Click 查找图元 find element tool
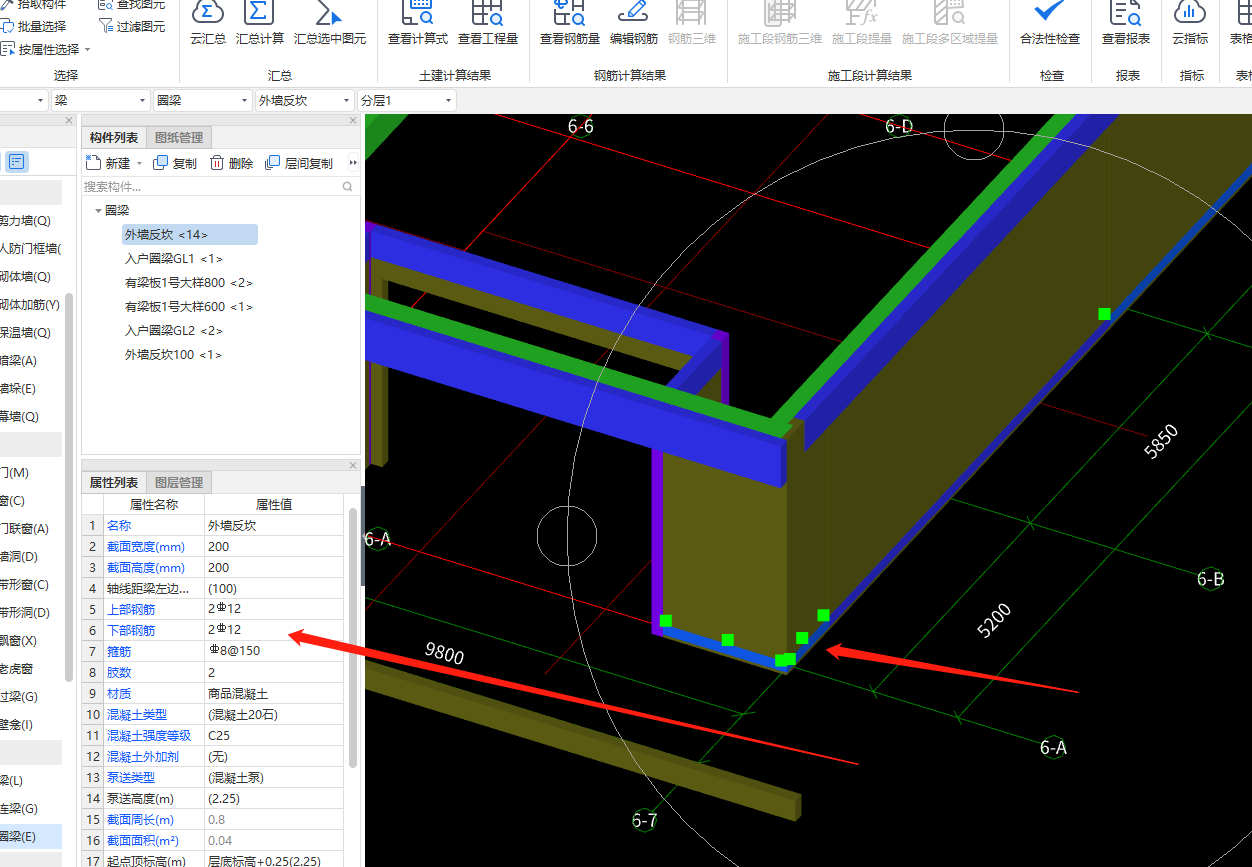The height and width of the screenshot is (867, 1252). (133, 5)
